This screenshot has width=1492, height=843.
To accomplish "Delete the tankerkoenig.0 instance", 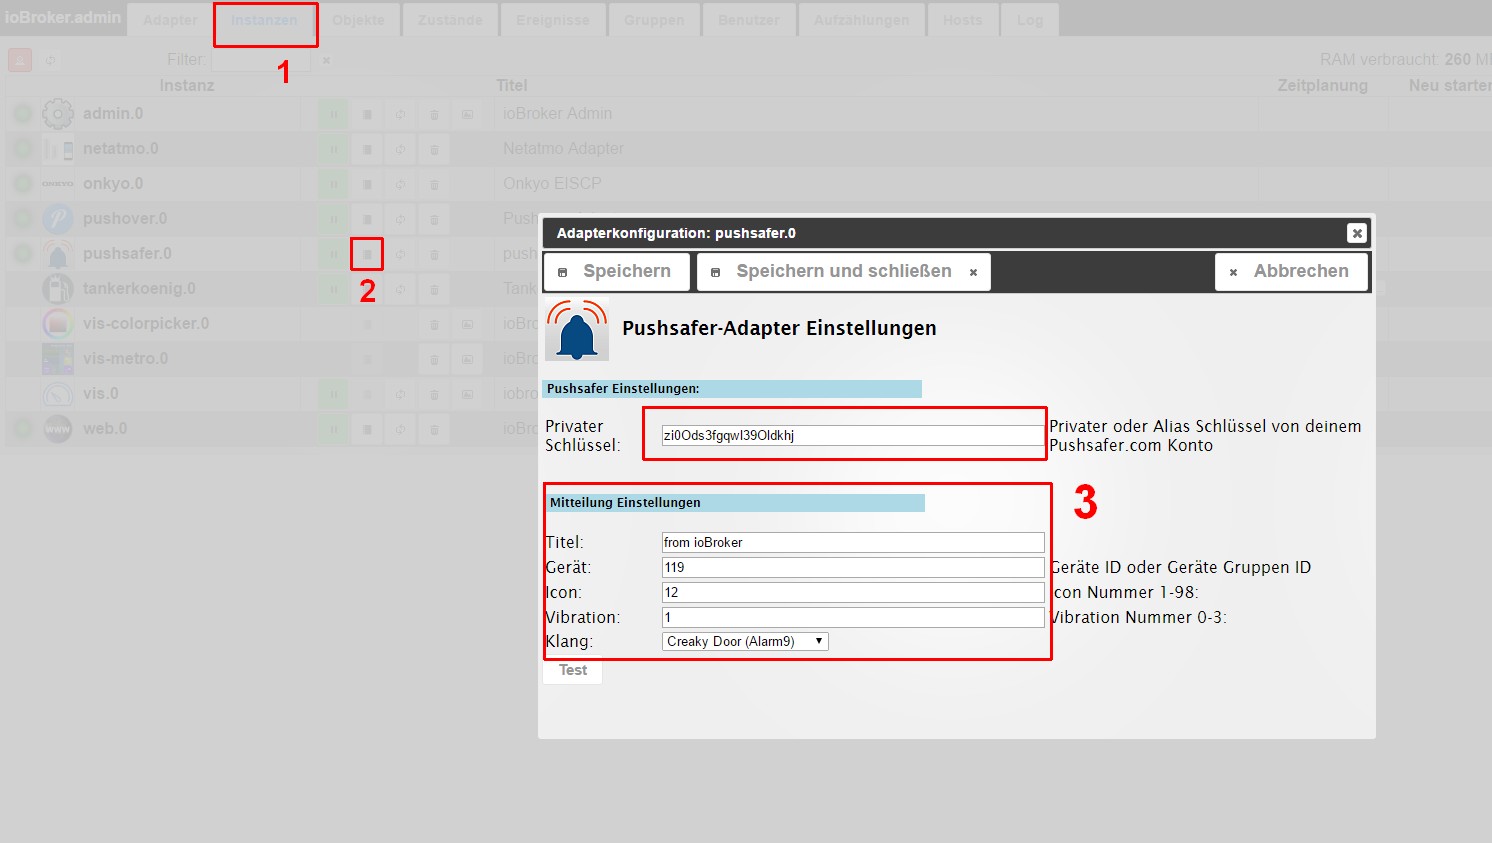I will coord(434,289).
